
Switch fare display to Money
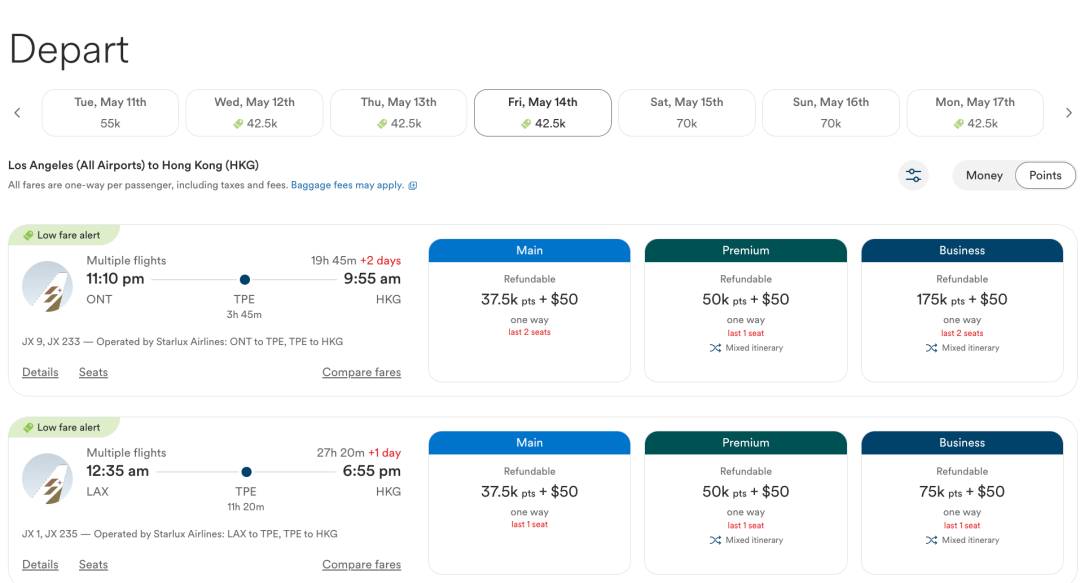(x=984, y=175)
